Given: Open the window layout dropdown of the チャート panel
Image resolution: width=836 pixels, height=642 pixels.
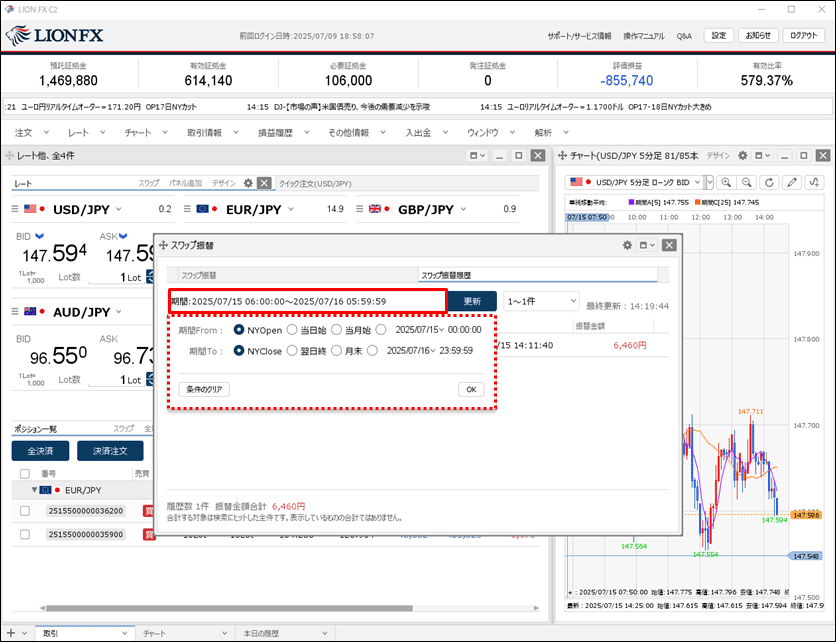Looking at the screenshot, I should pyautogui.click(x=762, y=156).
